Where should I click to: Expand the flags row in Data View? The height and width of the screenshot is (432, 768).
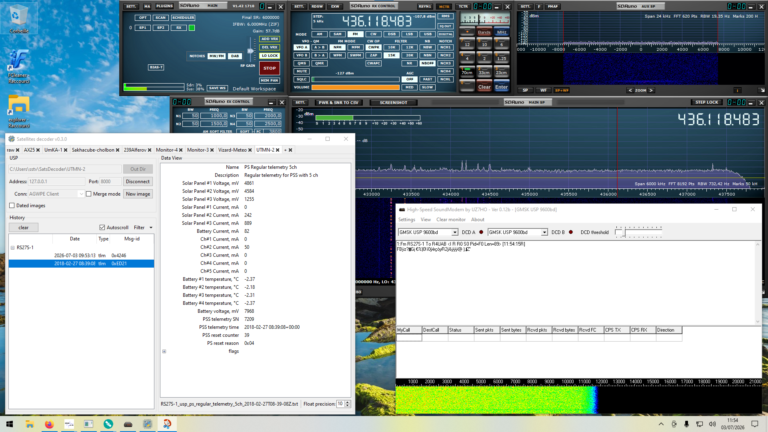tap(164, 351)
